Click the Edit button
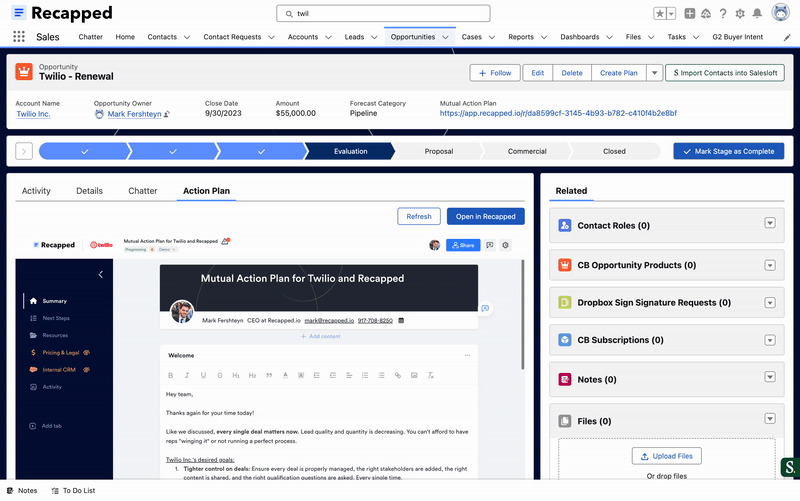 [538, 73]
